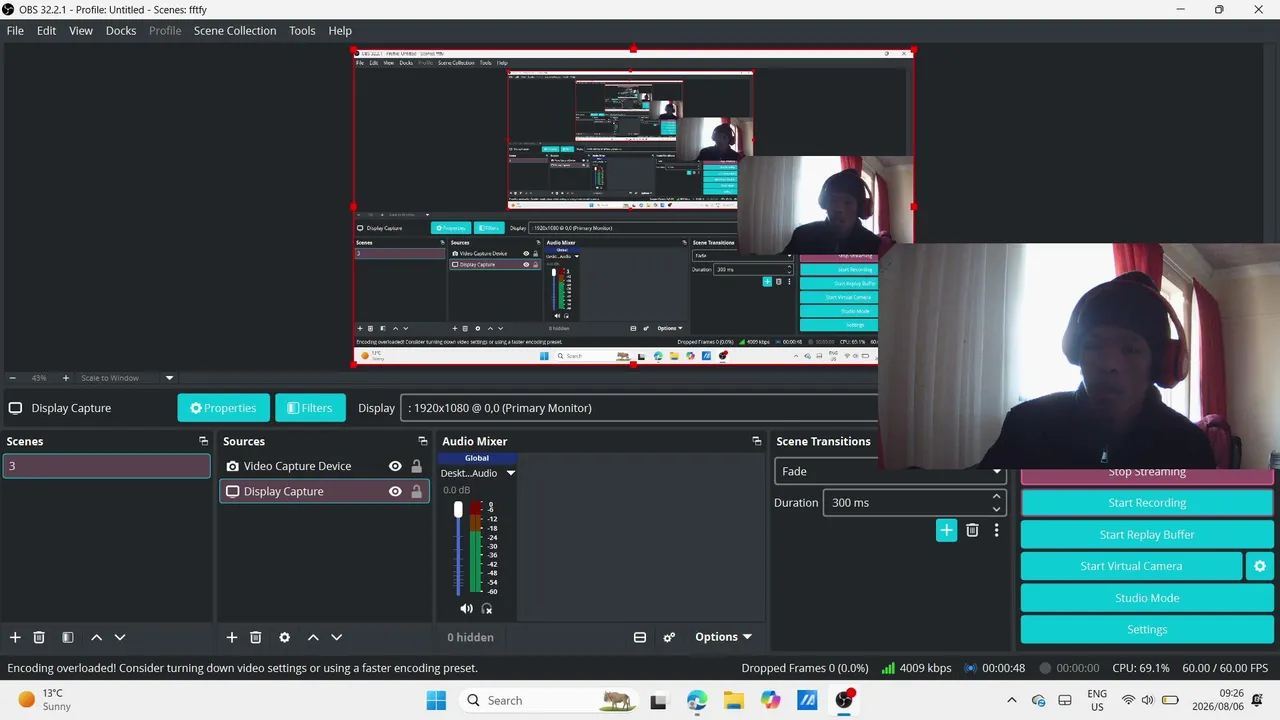Image resolution: width=1280 pixels, height=720 pixels.
Task: Select scene "3" in the Scenes list
Action: 107,466
